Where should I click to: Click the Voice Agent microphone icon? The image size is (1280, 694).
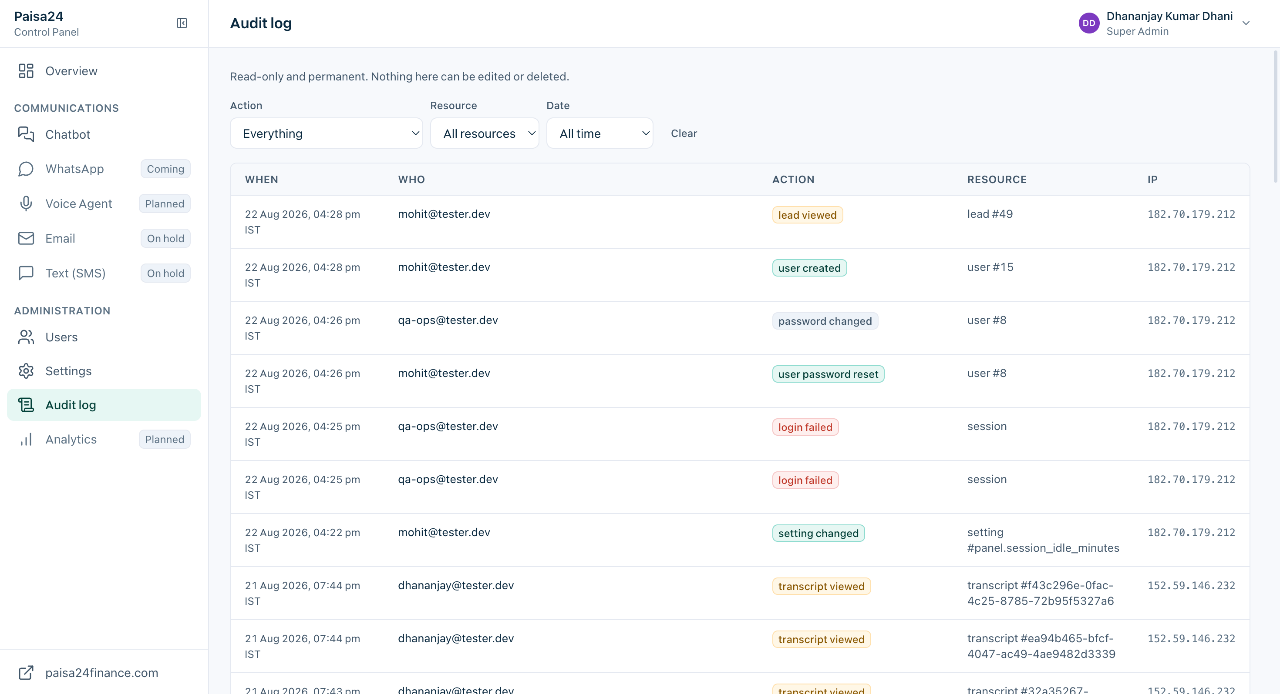tap(26, 203)
